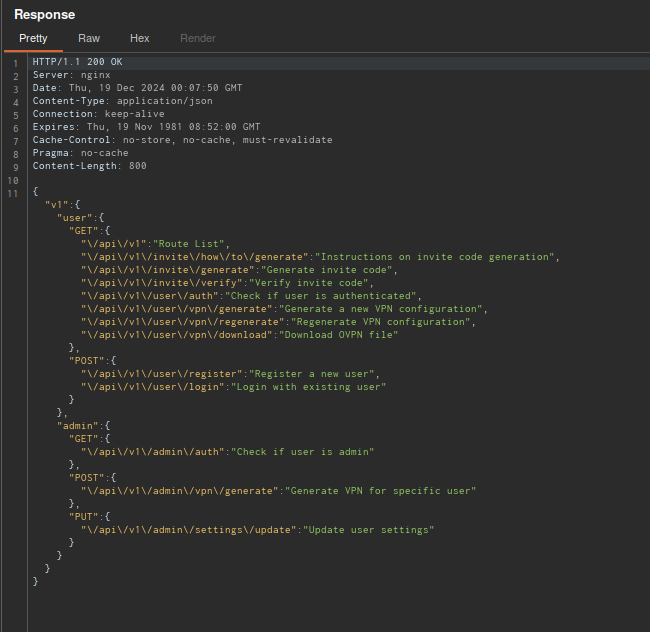The height and width of the screenshot is (632, 650).
Task: Click the Content-Length: 800 header
Action: click(89, 166)
